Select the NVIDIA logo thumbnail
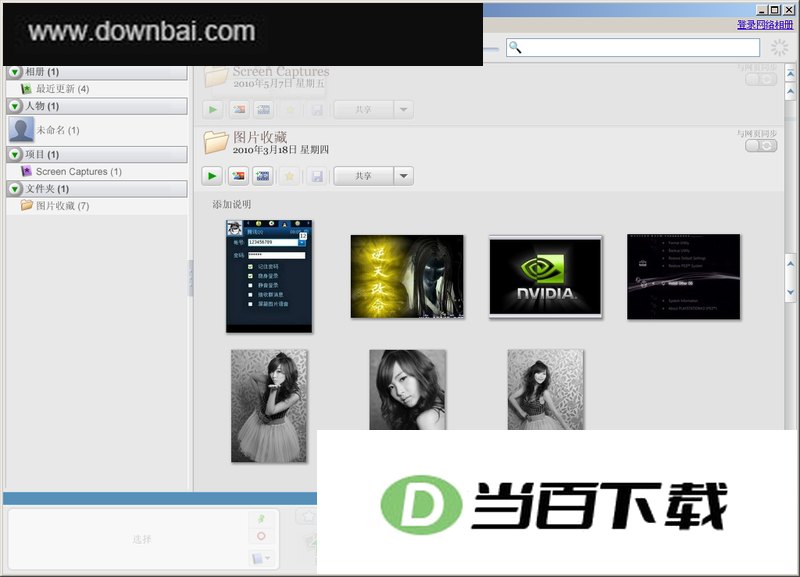 pyautogui.click(x=545, y=277)
